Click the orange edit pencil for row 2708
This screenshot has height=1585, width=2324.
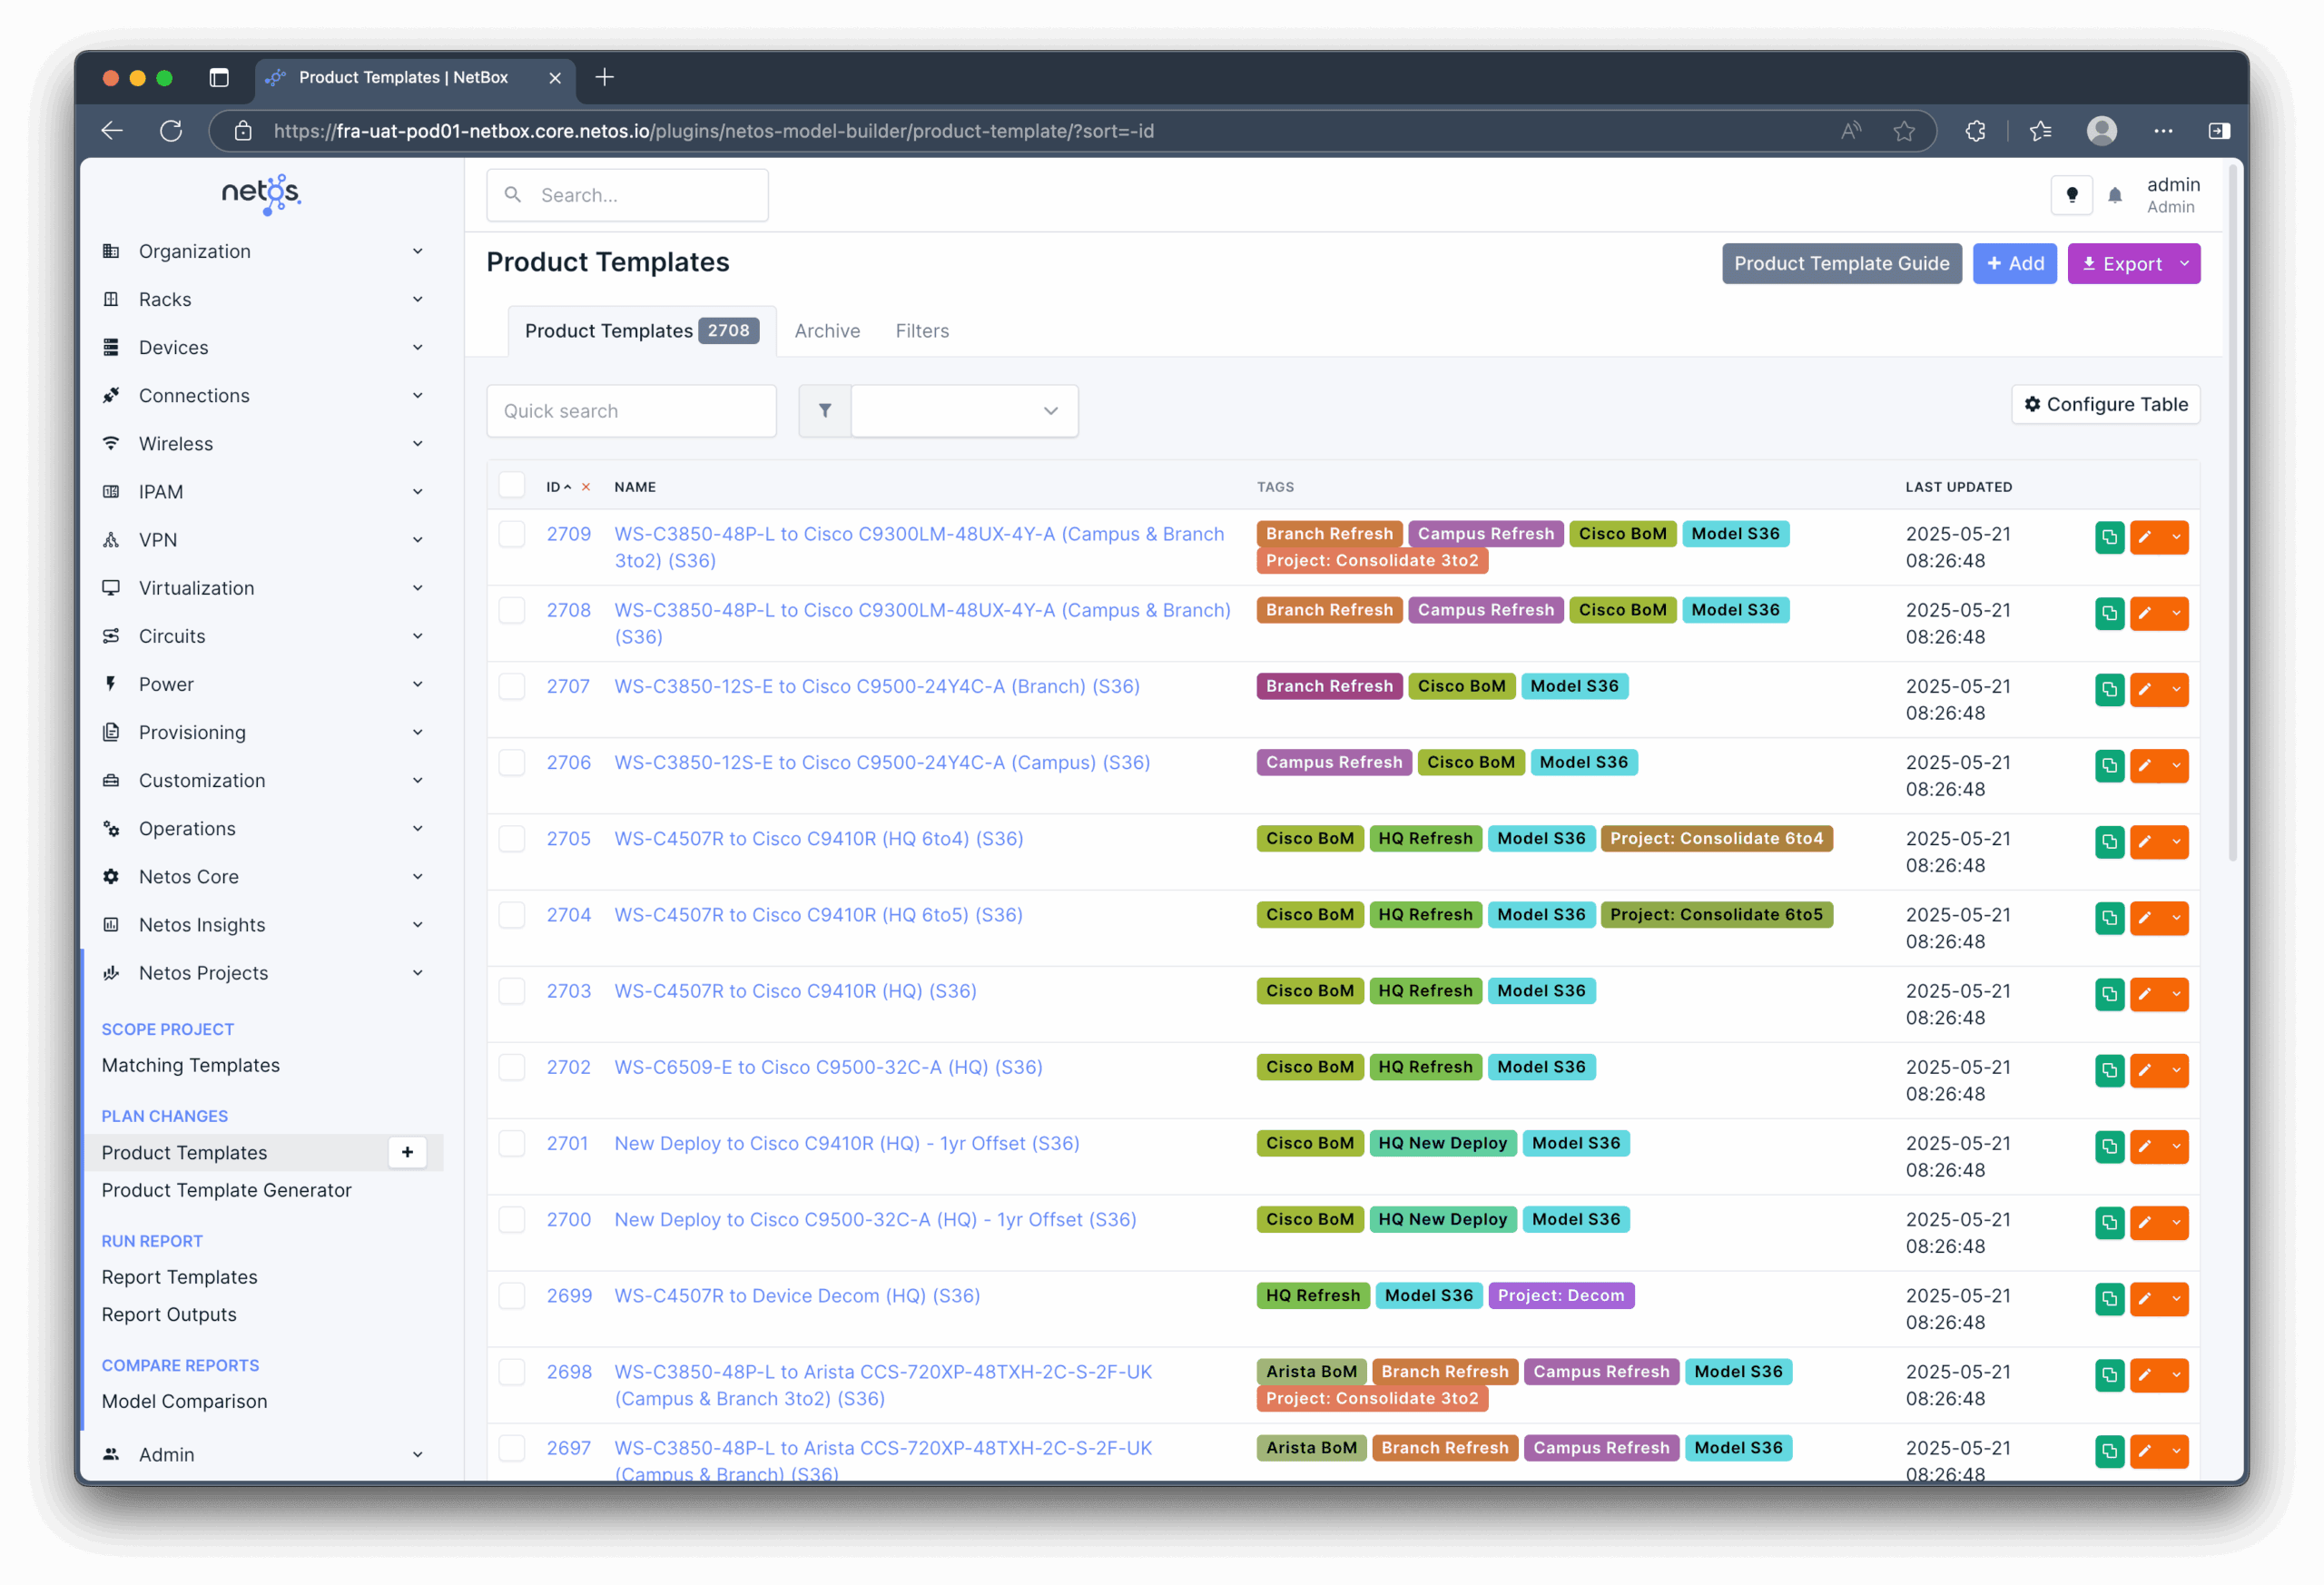click(x=2145, y=613)
